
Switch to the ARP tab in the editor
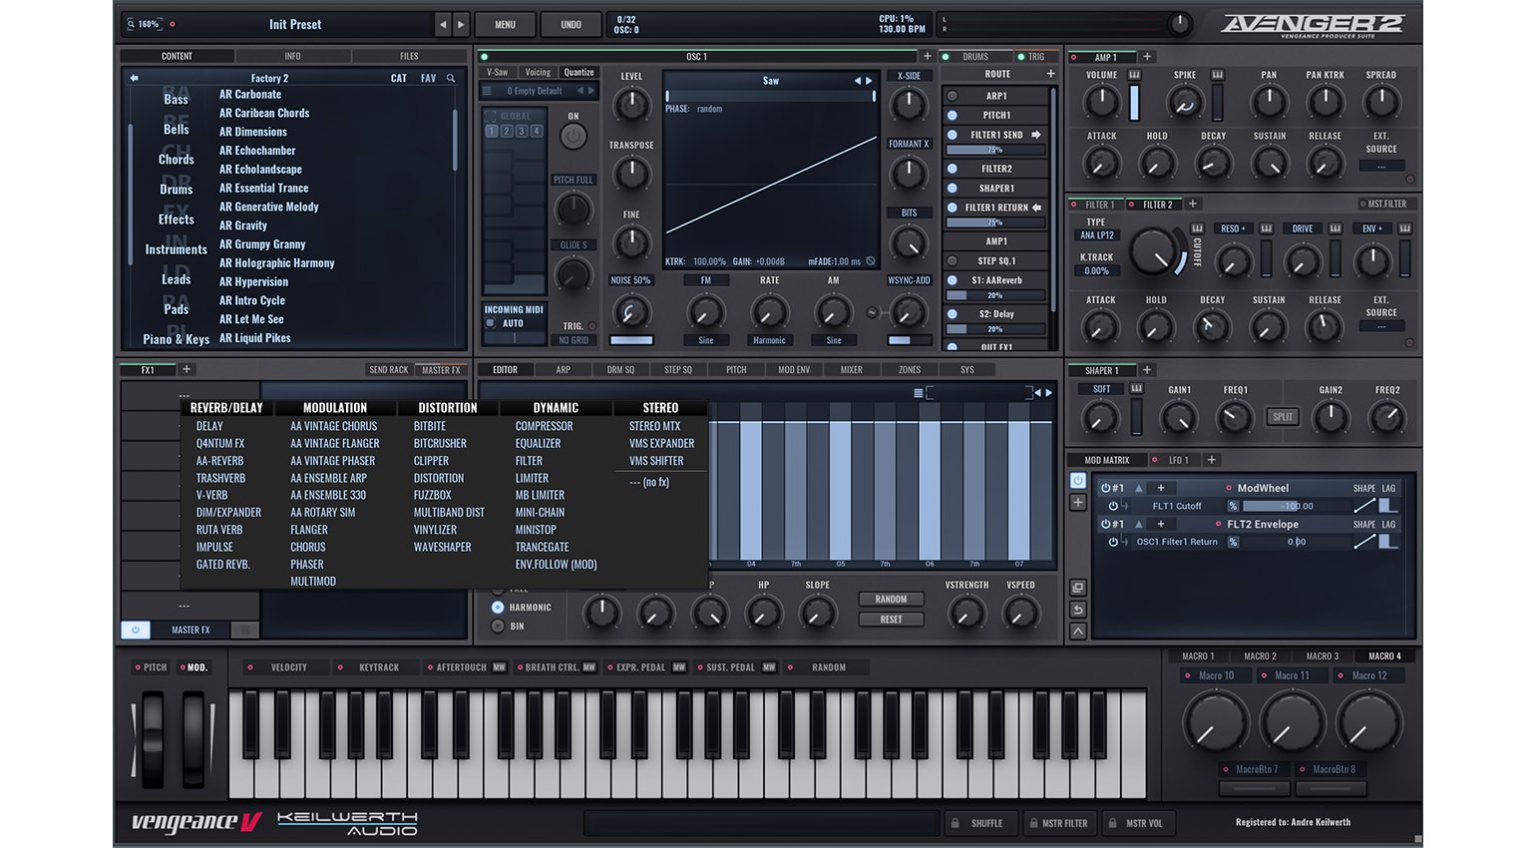pyautogui.click(x=563, y=369)
